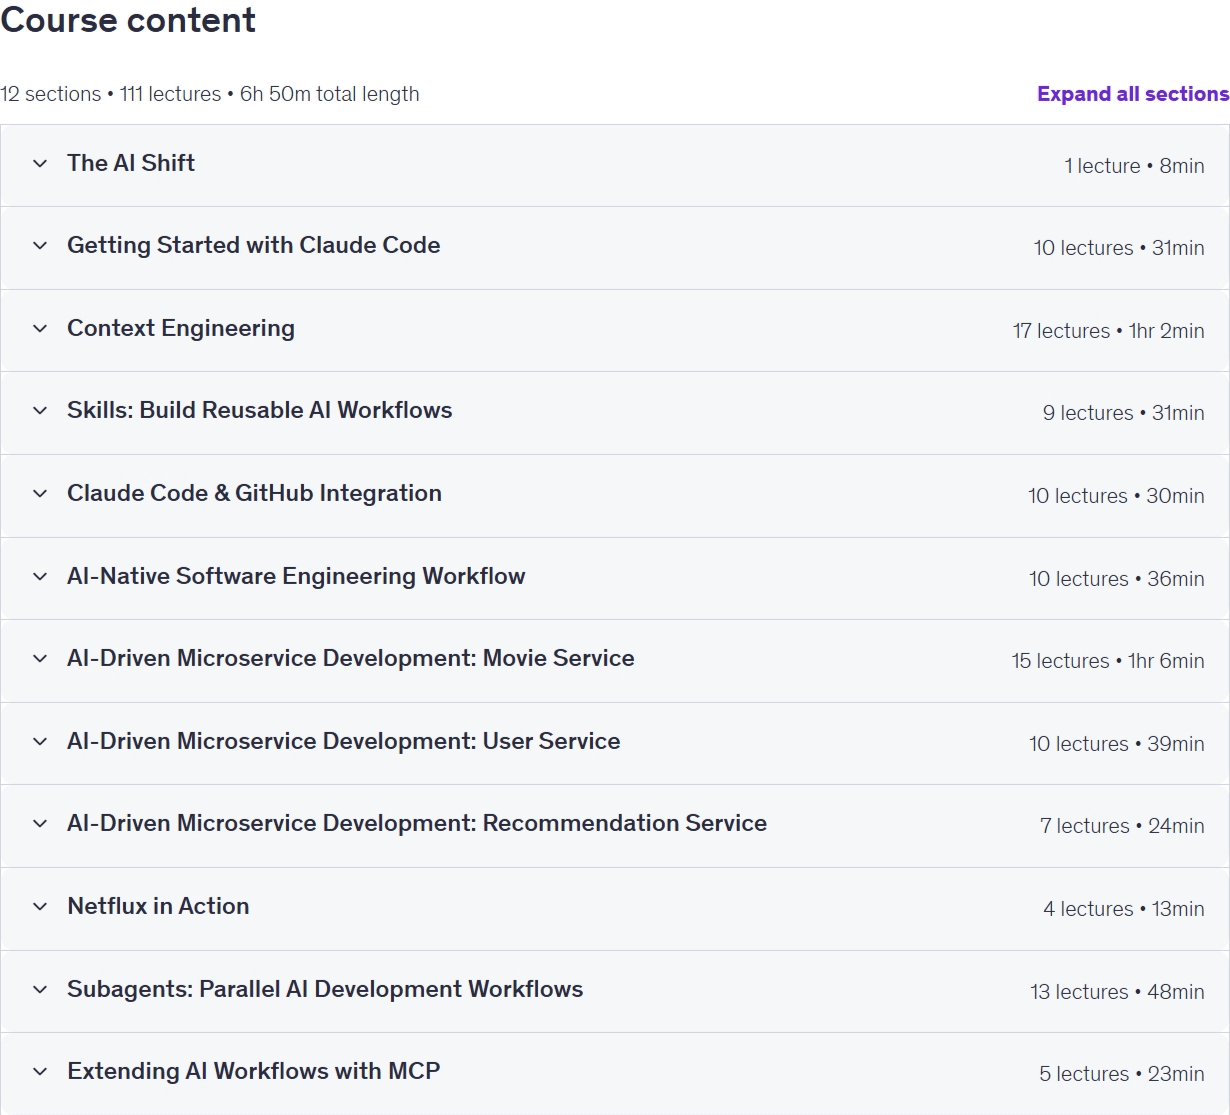Image resolution: width=1230 pixels, height=1115 pixels.
Task: Open AI-Native Software Engineering Workflow title
Action: (x=296, y=577)
